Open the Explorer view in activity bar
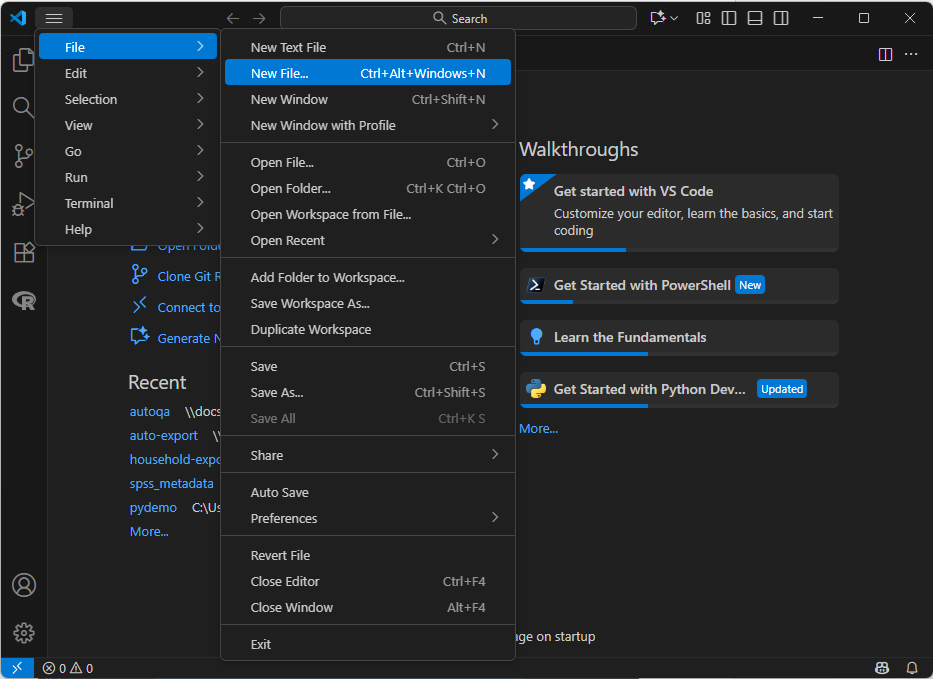933x679 pixels. pos(23,61)
